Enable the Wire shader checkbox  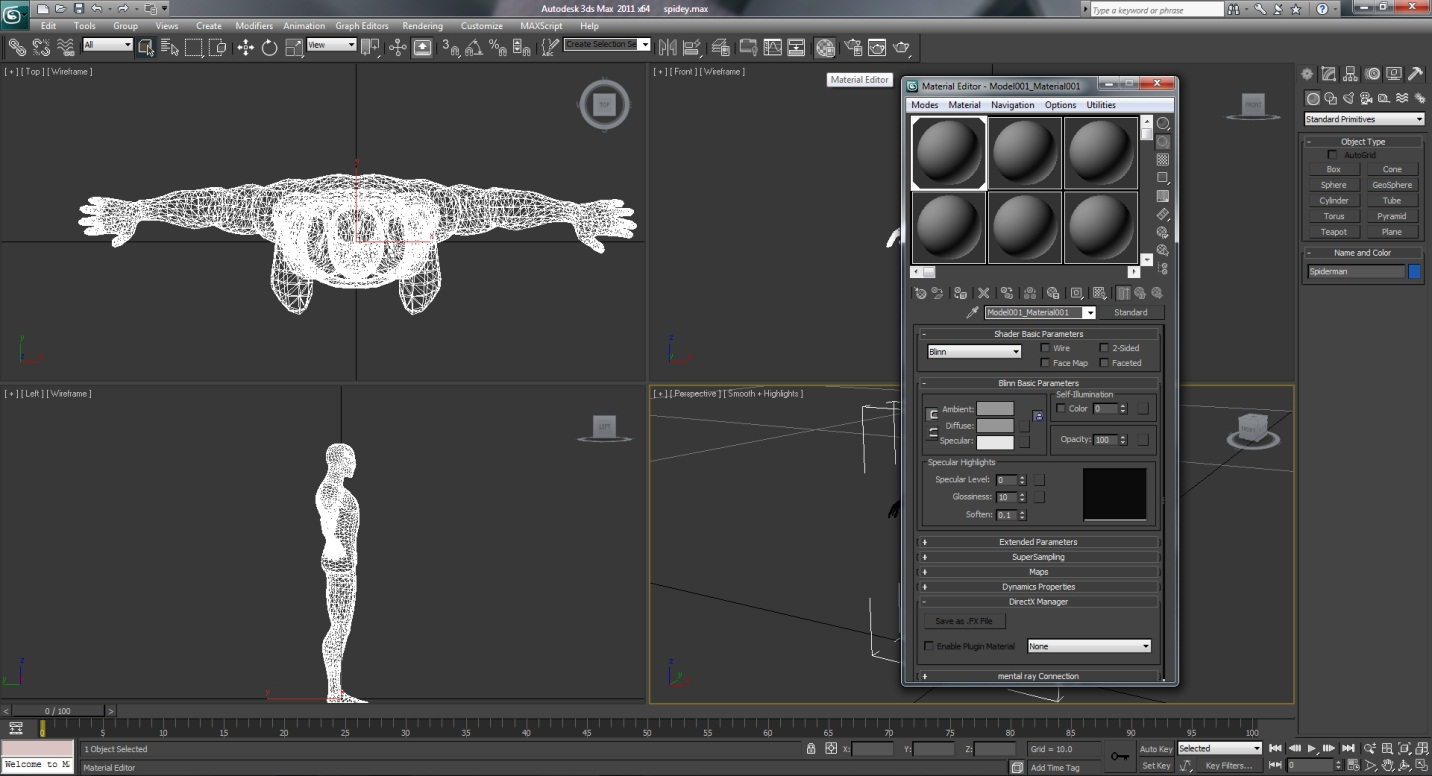tap(1046, 348)
